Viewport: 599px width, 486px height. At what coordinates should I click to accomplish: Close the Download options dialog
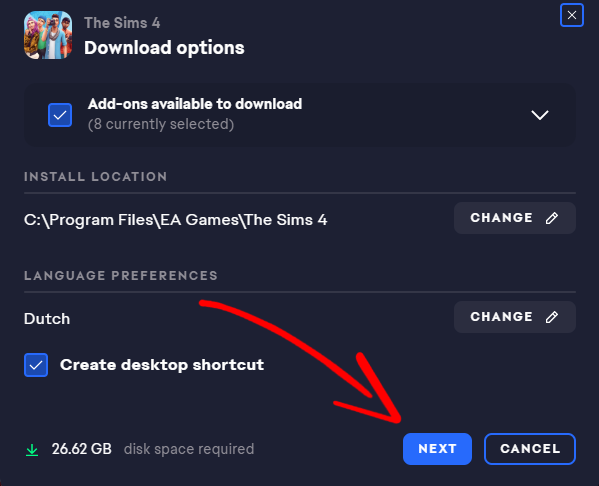[571, 15]
